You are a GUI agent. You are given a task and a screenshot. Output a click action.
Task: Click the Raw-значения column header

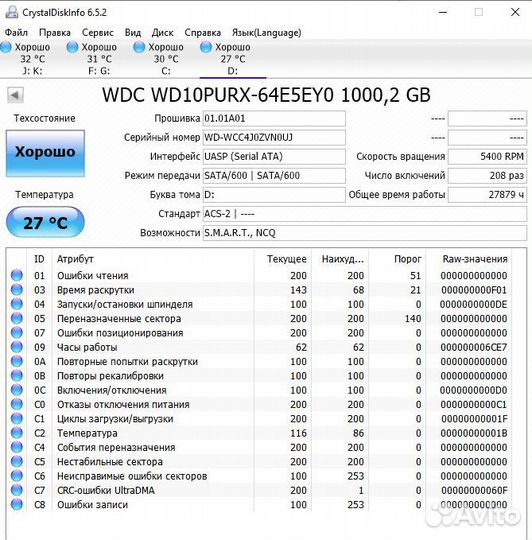tap(469, 259)
